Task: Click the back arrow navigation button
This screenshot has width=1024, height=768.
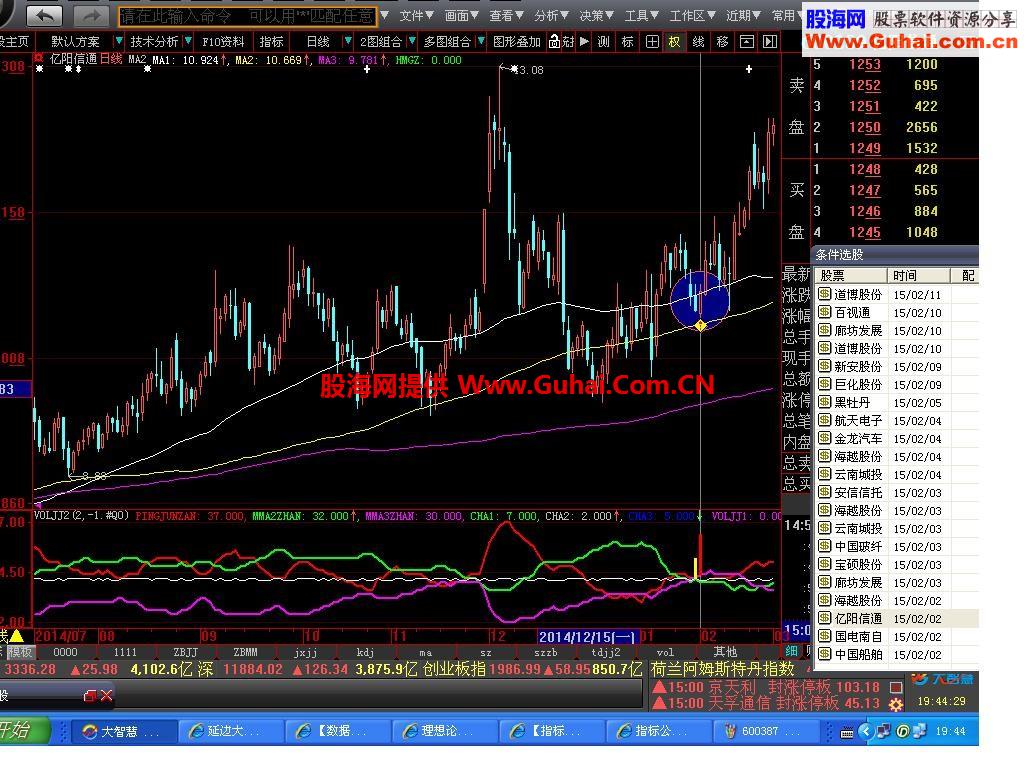Action: point(45,15)
